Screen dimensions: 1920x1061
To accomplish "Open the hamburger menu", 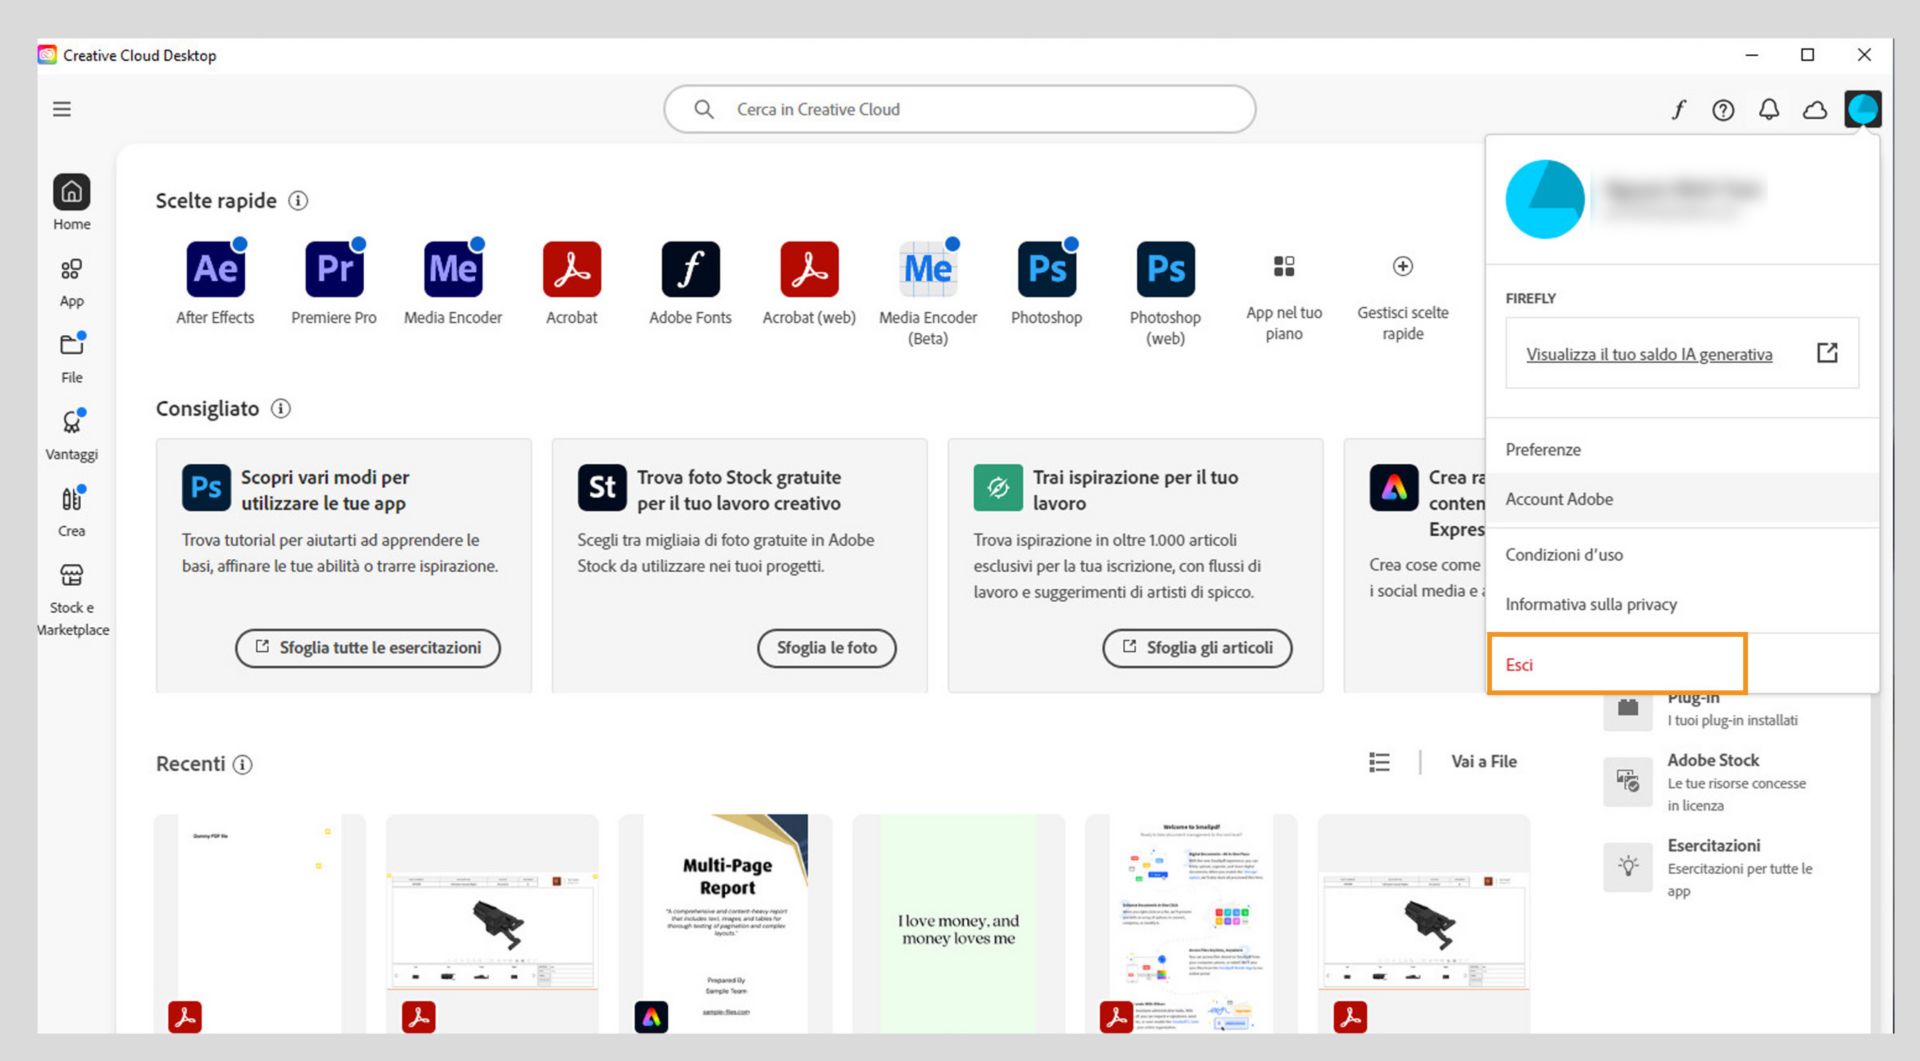I will tap(62, 109).
